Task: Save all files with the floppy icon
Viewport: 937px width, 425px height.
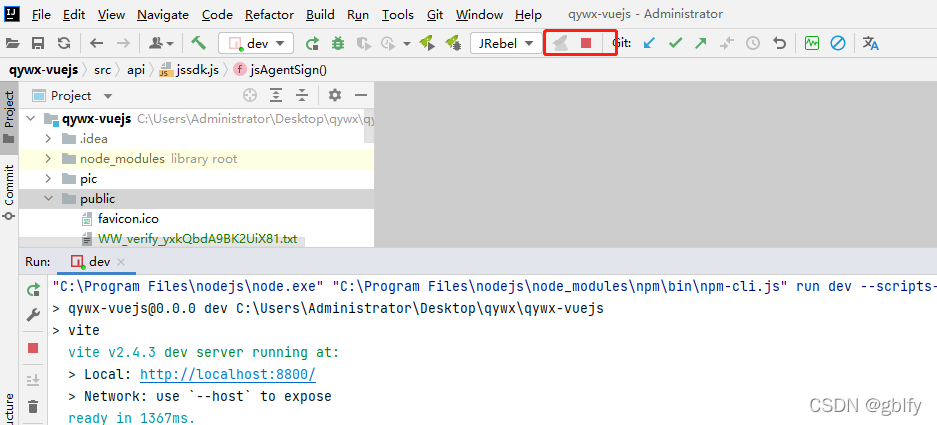Action: 38,43
